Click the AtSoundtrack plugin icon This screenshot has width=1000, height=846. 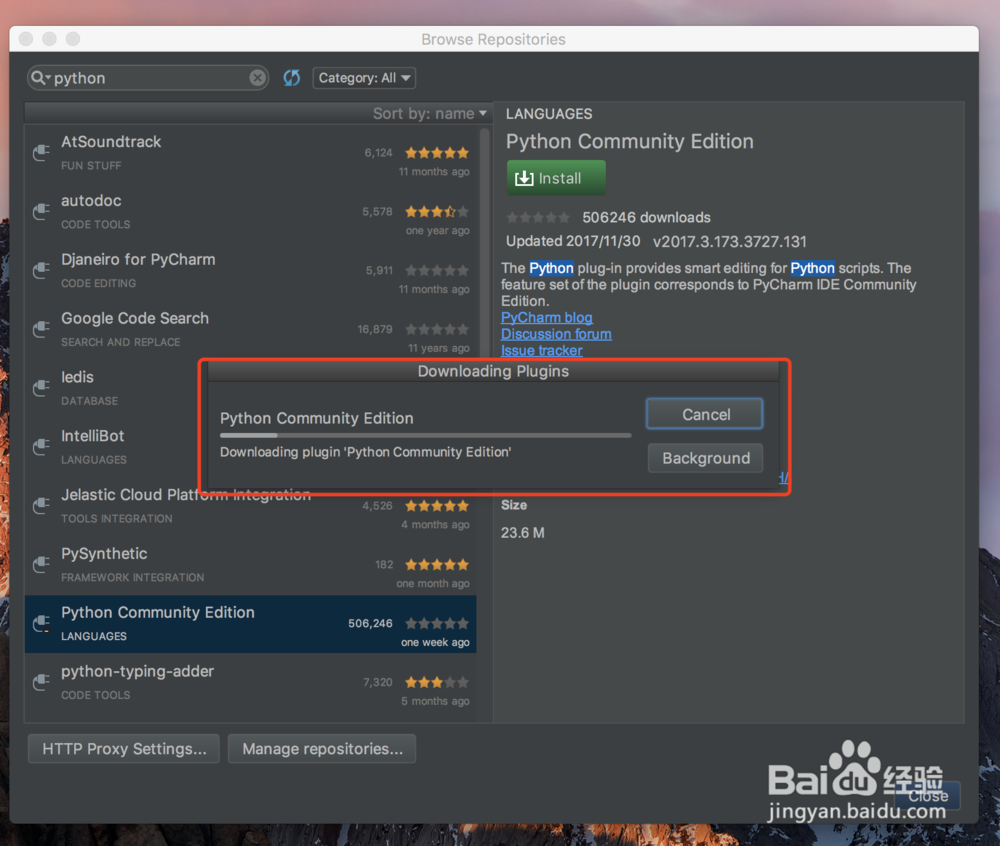41,152
